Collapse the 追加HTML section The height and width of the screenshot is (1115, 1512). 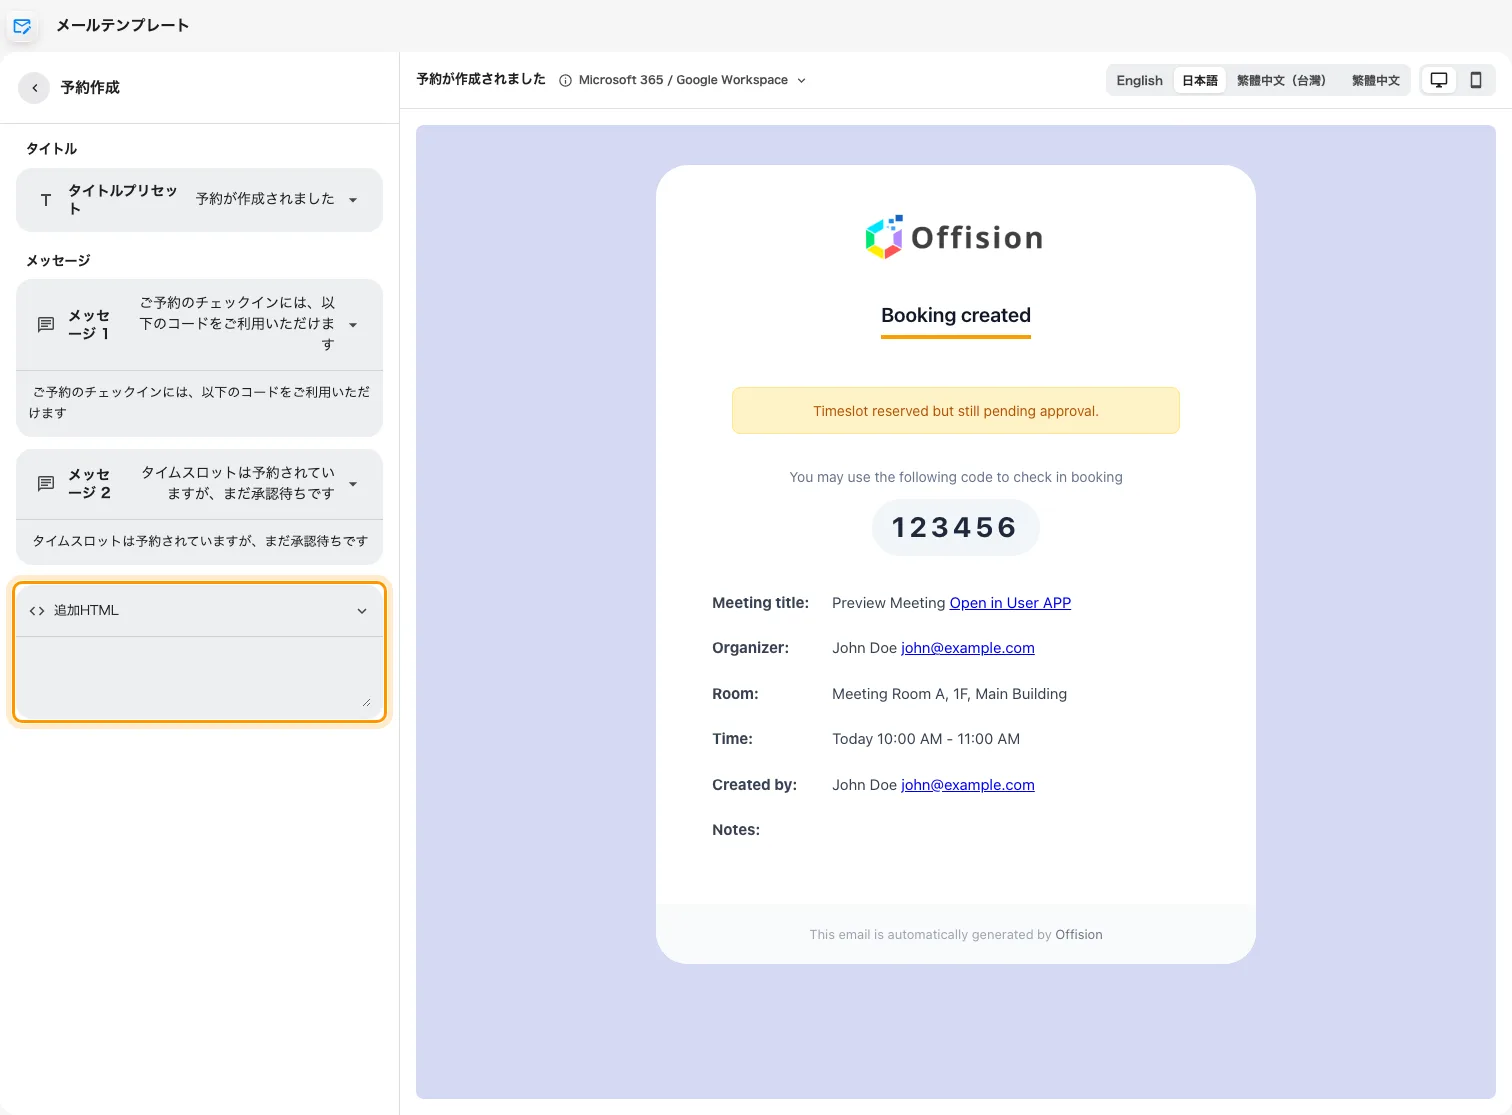[x=362, y=611]
